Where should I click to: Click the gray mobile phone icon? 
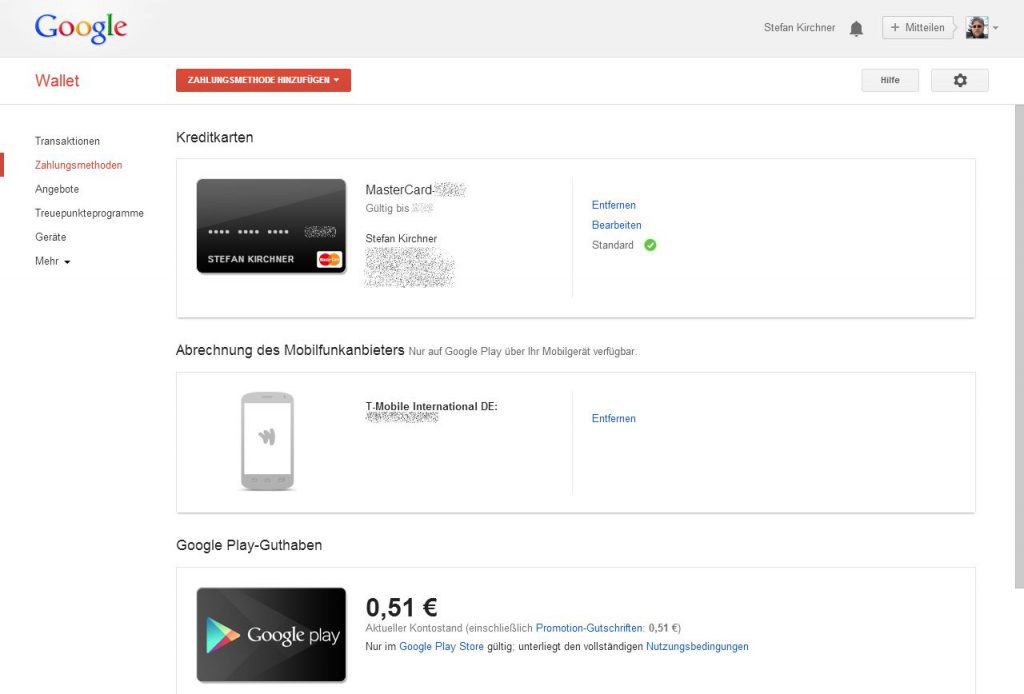267,441
